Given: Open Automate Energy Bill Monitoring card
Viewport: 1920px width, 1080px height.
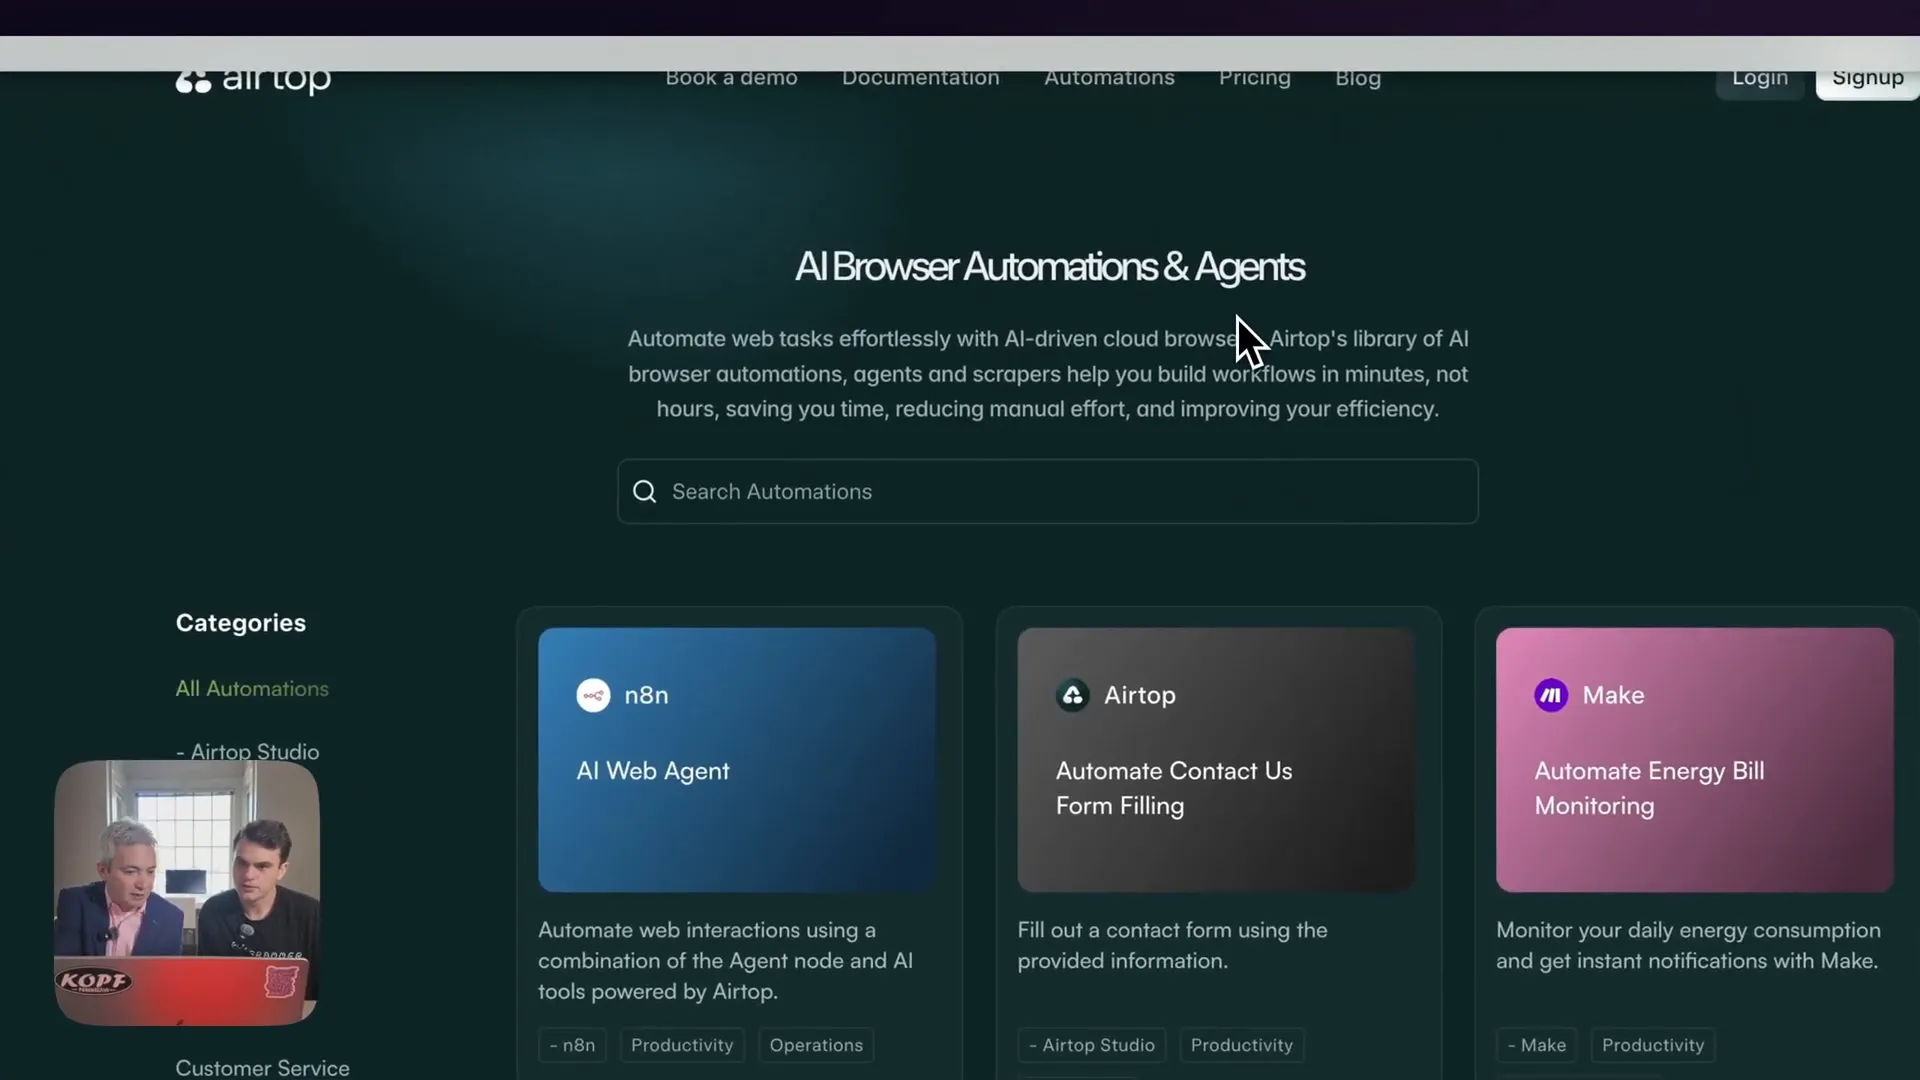Looking at the screenshot, I should pyautogui.click(x=1694, y=760).
